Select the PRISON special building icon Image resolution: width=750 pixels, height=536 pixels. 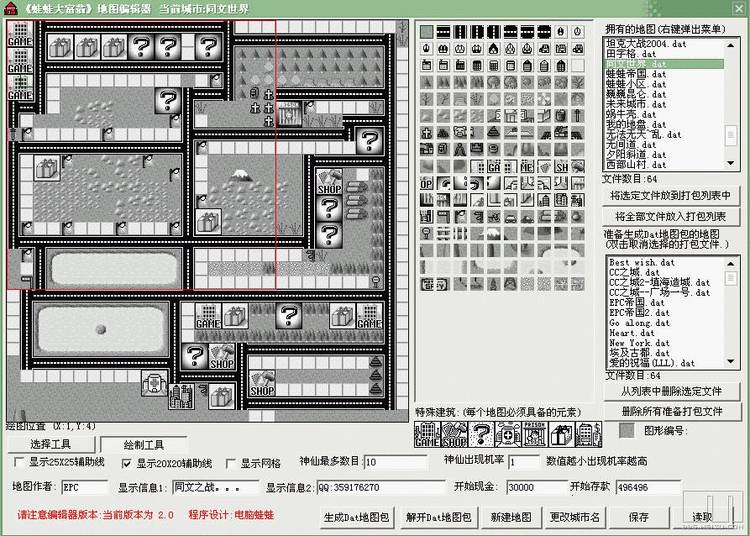click(x=535, y=435)
